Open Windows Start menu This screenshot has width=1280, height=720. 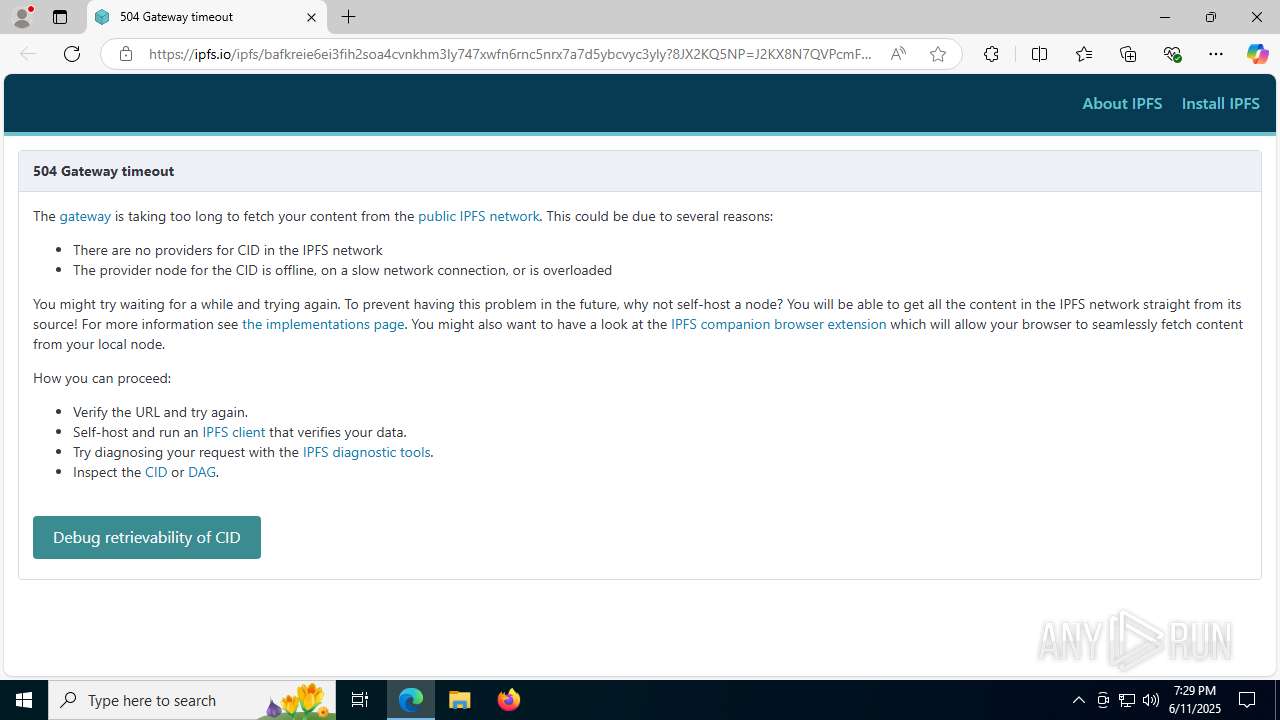(x=24, y=700)
